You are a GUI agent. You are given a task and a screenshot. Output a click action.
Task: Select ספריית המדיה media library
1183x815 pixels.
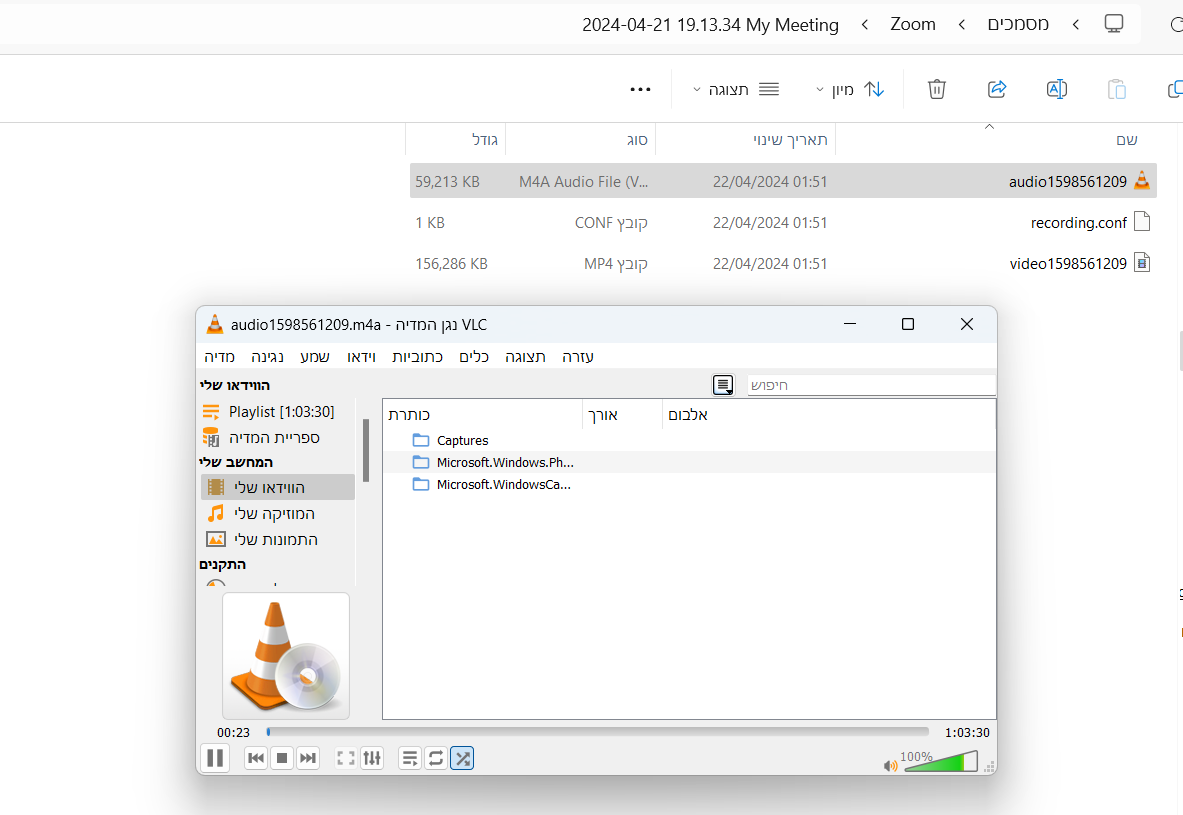(x=278, y=438)
